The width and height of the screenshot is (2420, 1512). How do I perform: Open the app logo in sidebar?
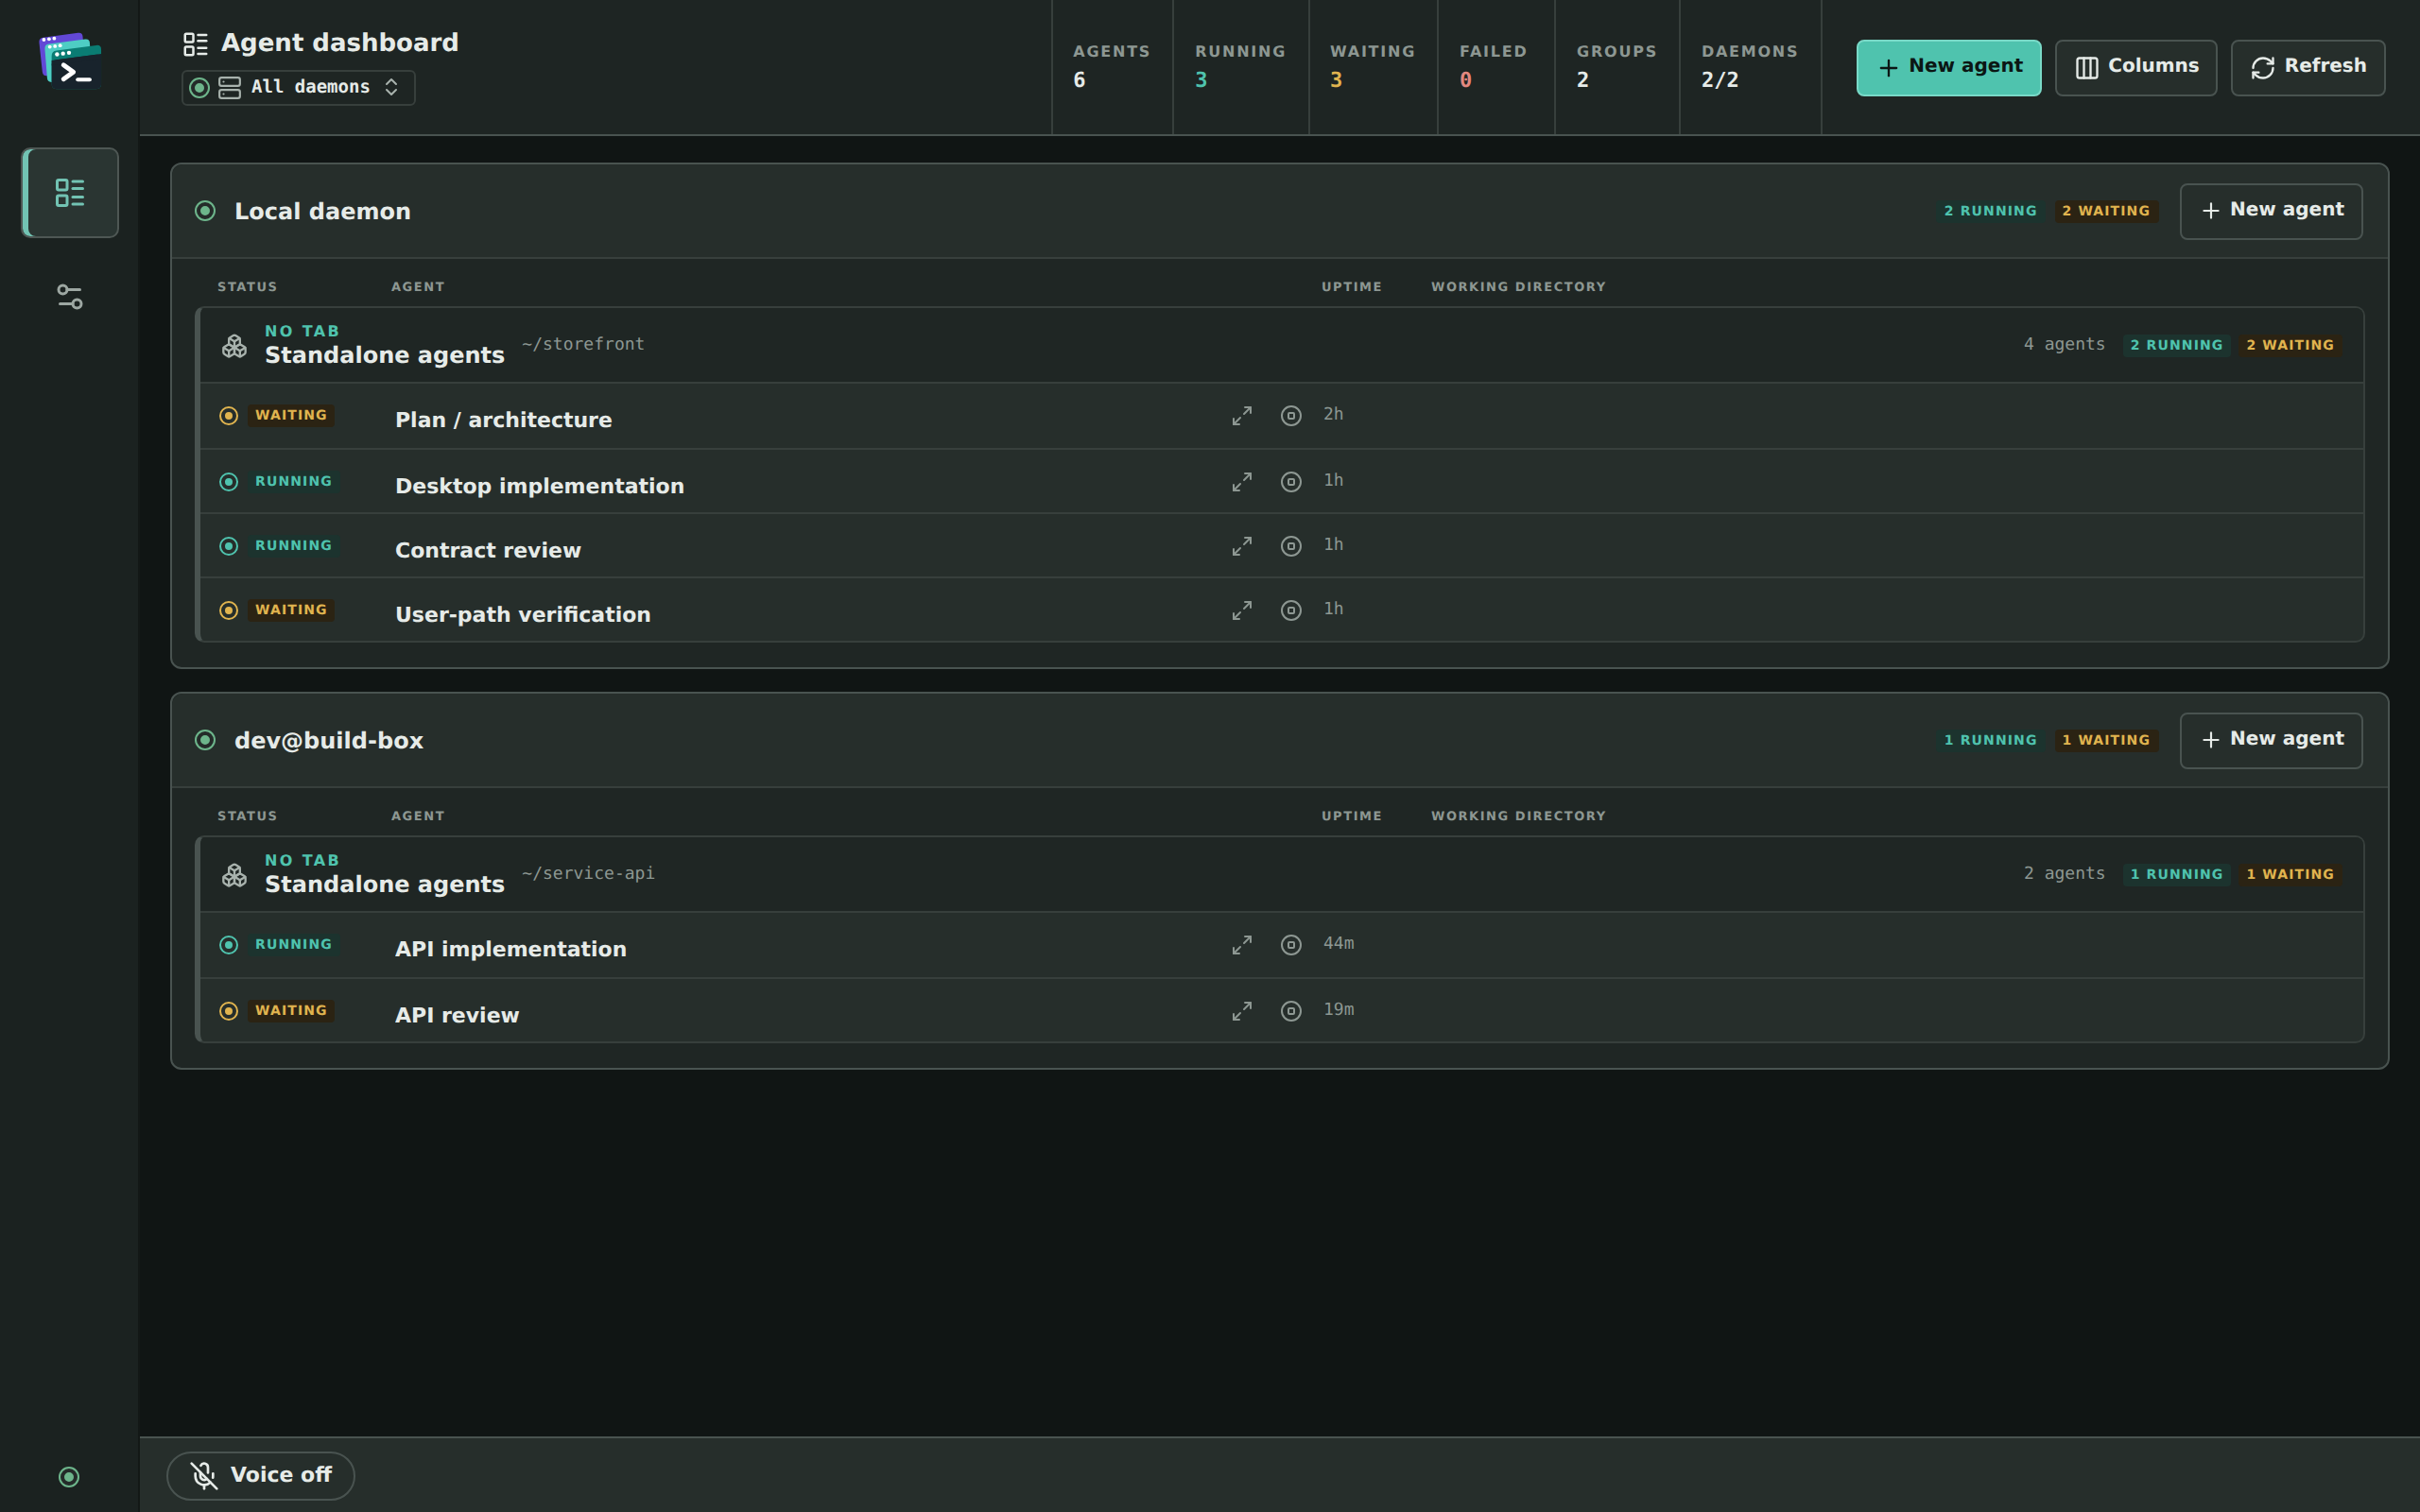tap(70, 62)
